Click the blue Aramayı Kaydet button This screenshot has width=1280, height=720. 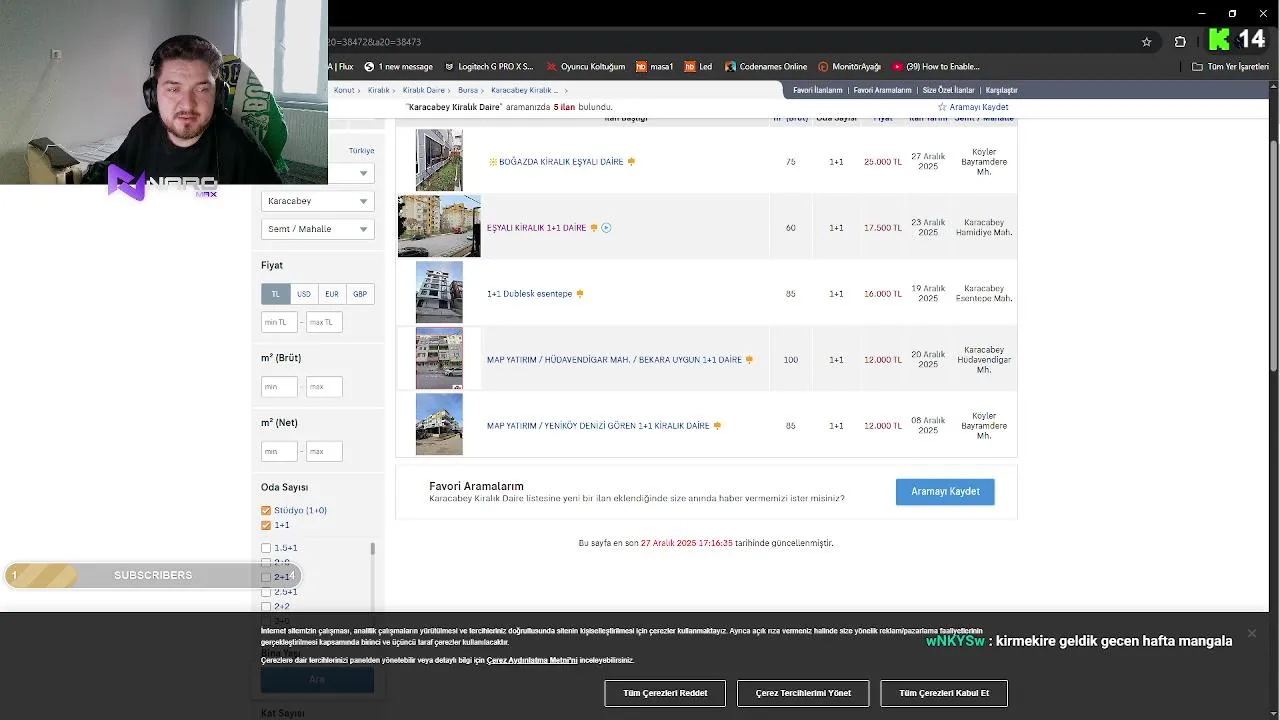click(945, 491)
